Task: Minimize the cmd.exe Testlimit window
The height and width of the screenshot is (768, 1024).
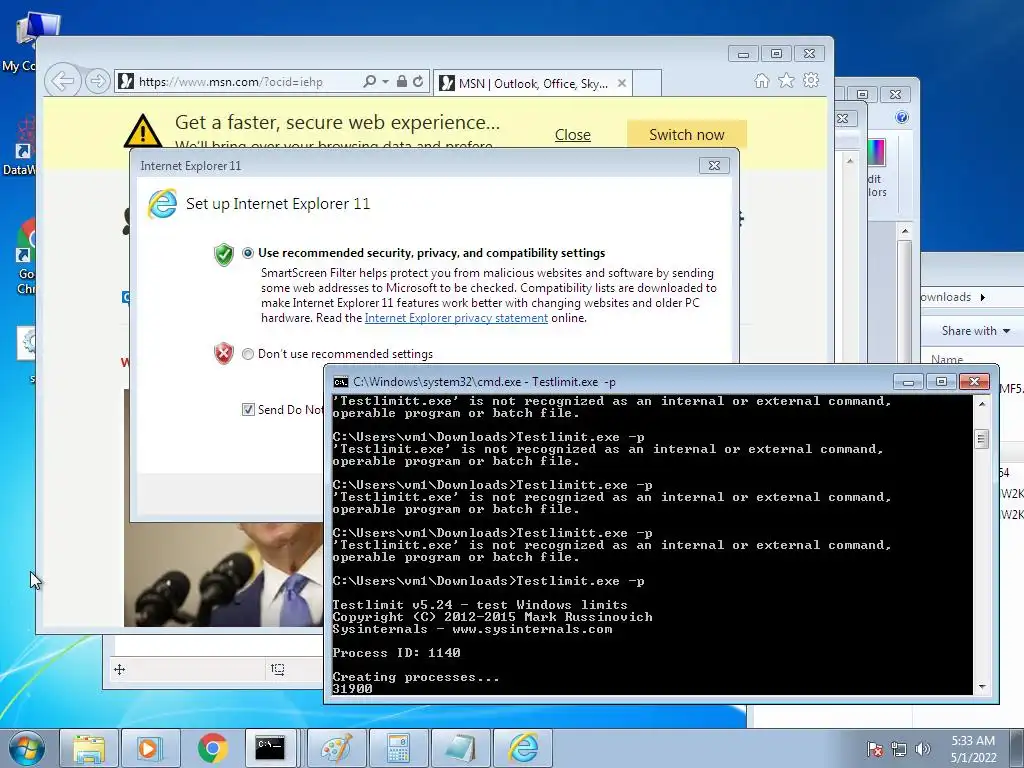Action: (908, 381)
